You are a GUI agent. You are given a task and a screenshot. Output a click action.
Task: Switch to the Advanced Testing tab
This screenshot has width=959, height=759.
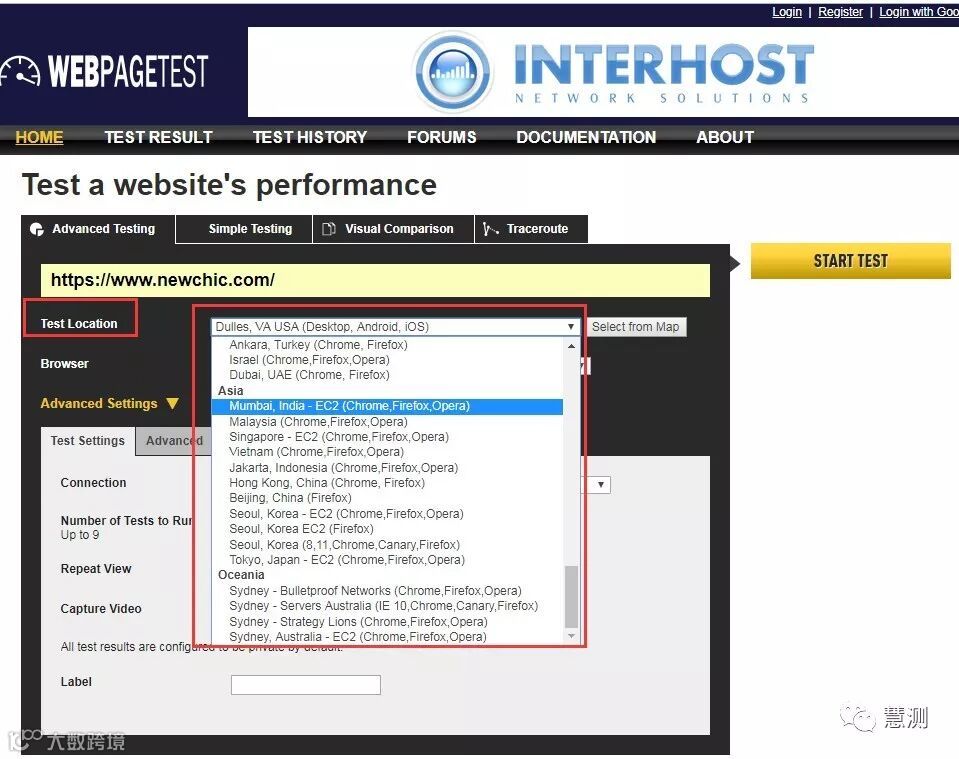pyautogui.click(x=98, y=229)
